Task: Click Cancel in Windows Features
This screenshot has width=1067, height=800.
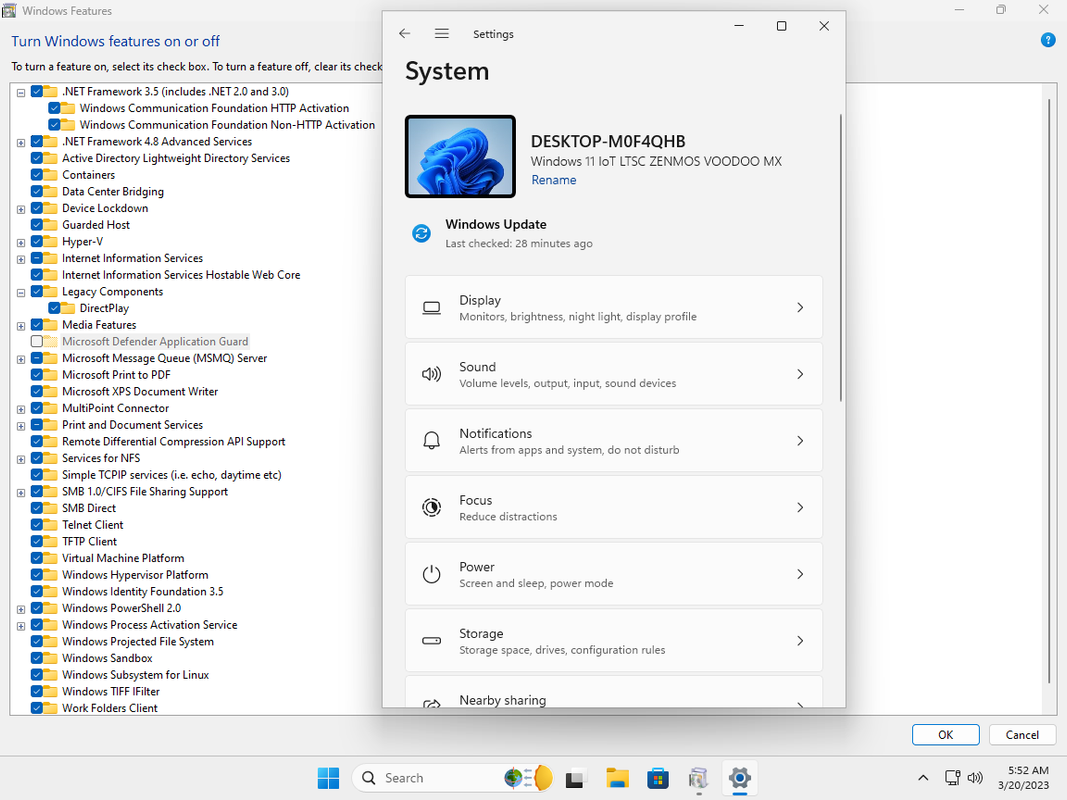Action: point(1021,735)
